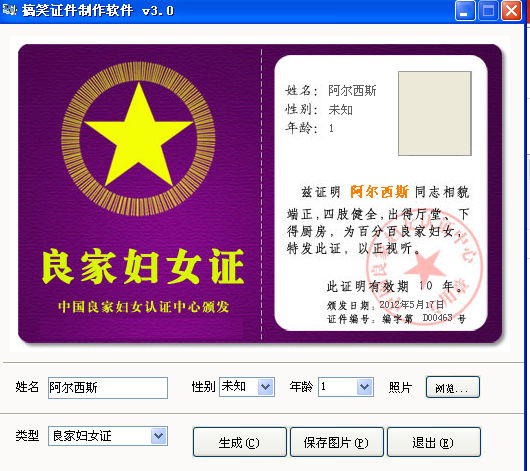Maximize the 搞笑证件制作软件 window
The image size is (530, 471).
point(488,11)
